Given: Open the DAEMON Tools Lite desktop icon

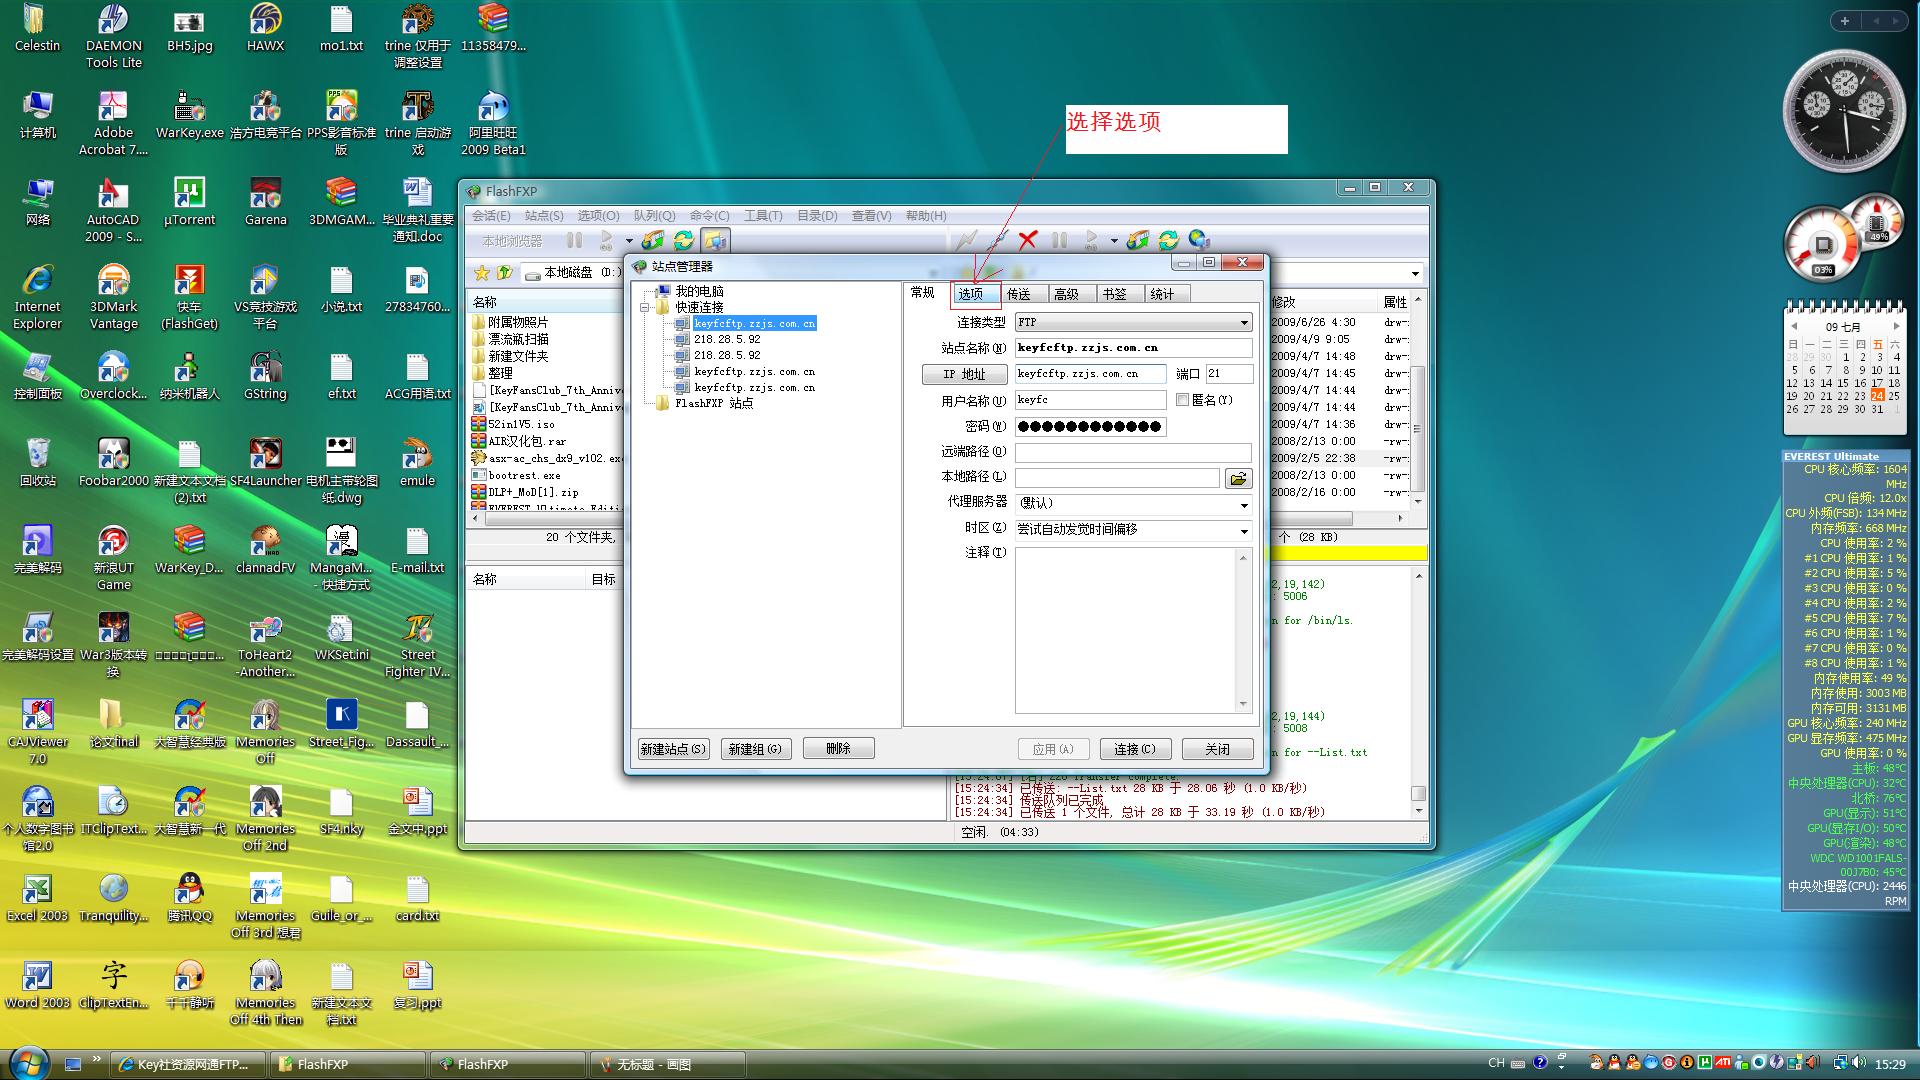Looking at the screenshot, I should tap(113, 36).
